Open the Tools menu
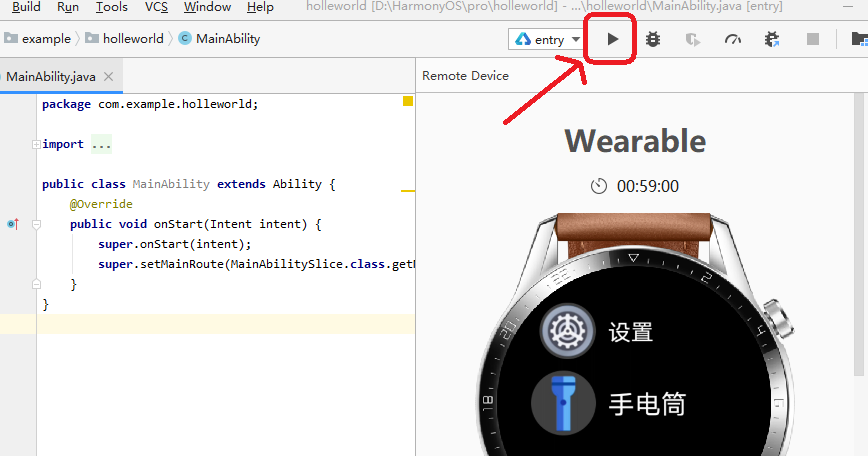This screenshot has height=456, width=868. (x=111, y=7)
